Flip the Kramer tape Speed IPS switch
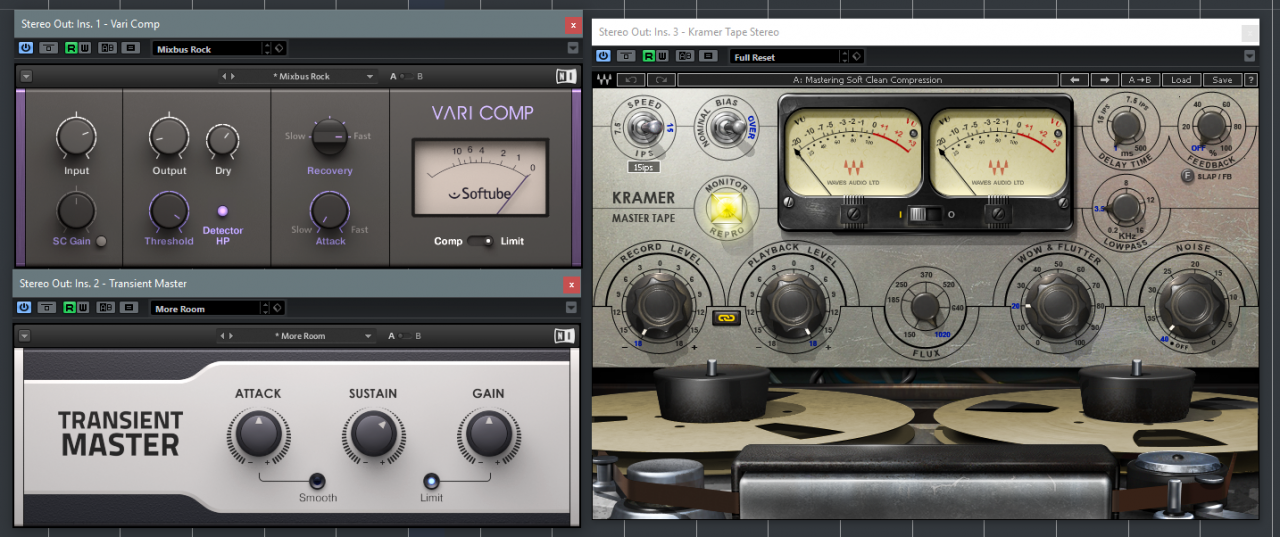Screen dimensions: 1280x537 [x=645, y=127]
